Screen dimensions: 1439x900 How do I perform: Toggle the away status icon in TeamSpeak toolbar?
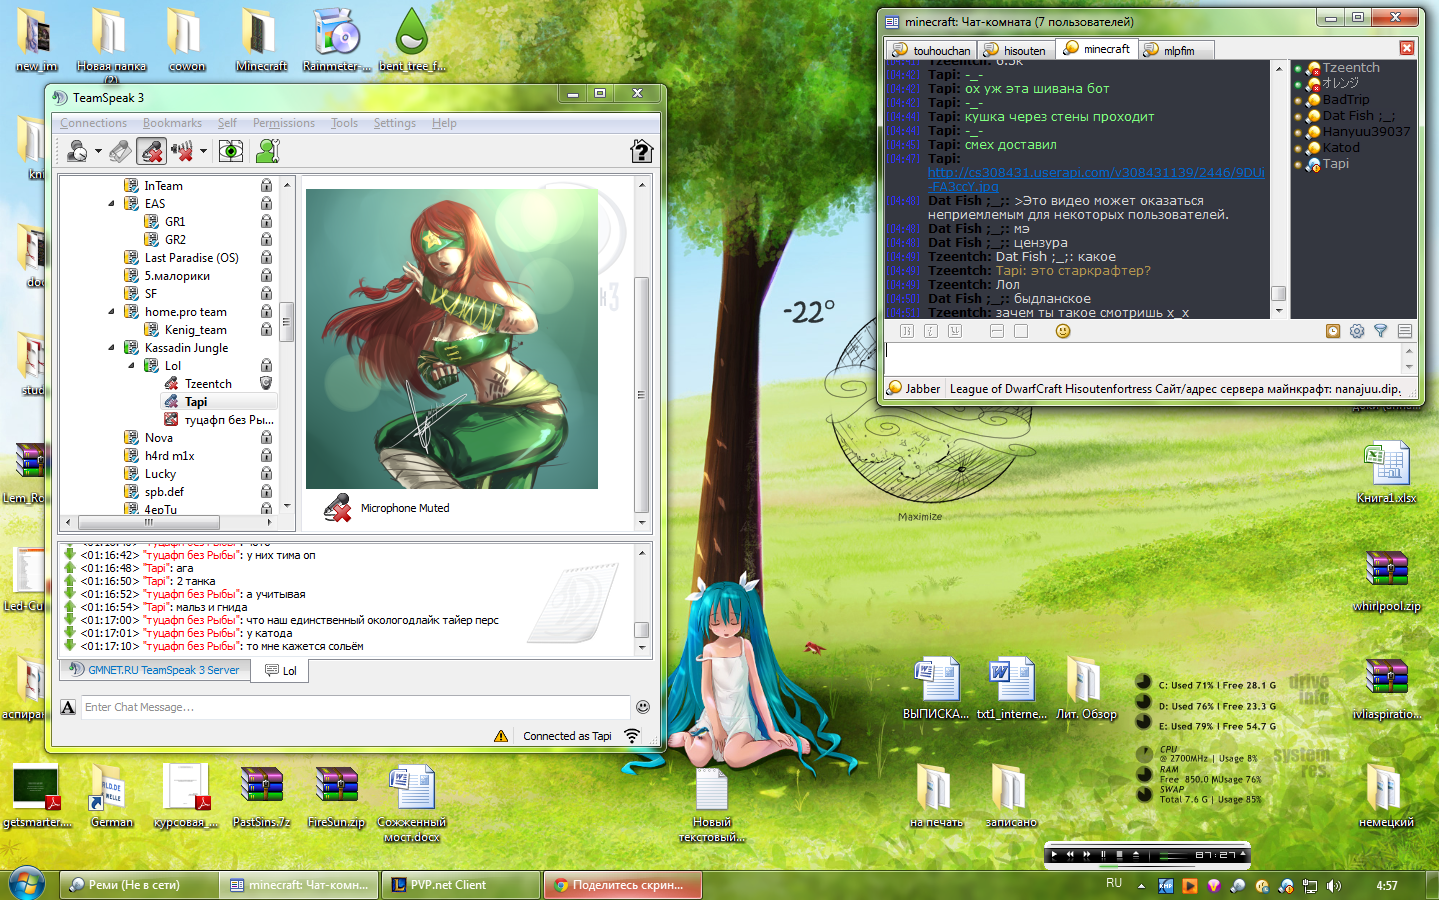click(77, 151)
